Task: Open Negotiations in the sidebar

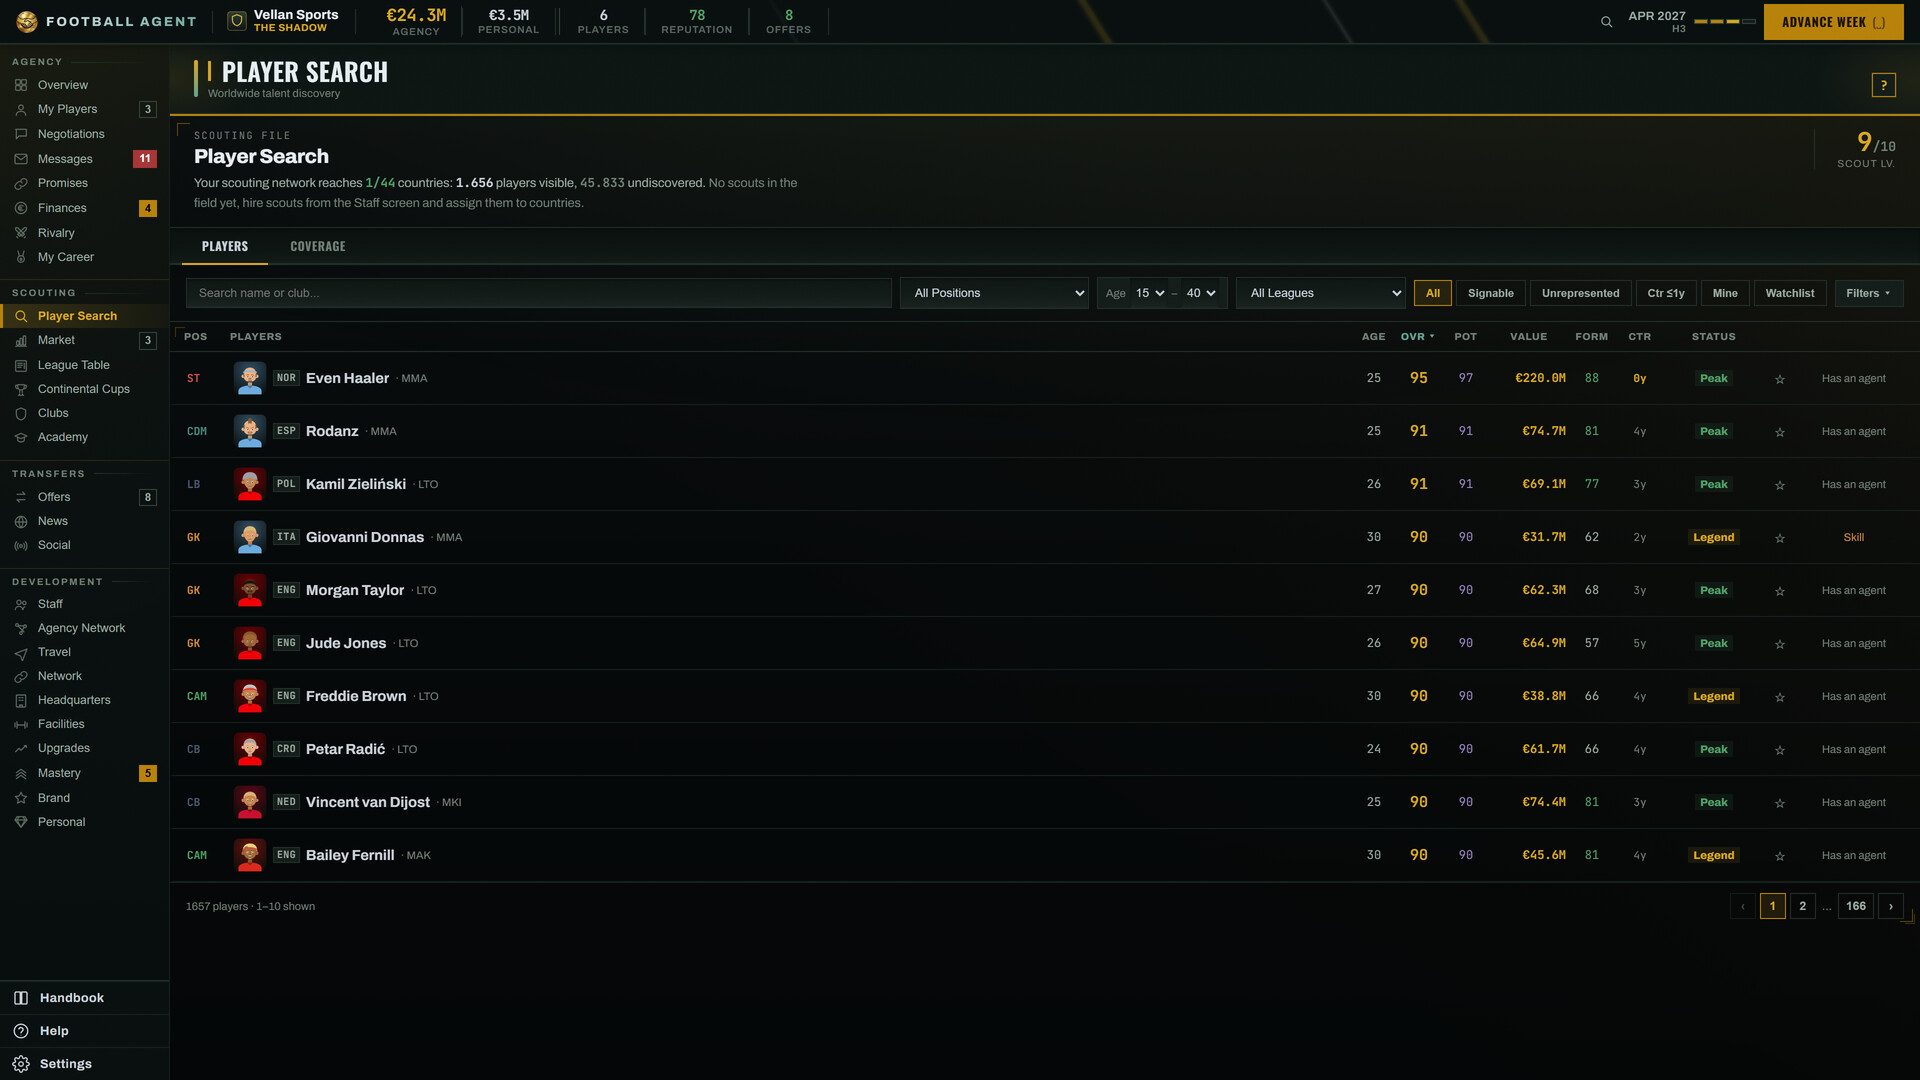Action: (71, 134)
